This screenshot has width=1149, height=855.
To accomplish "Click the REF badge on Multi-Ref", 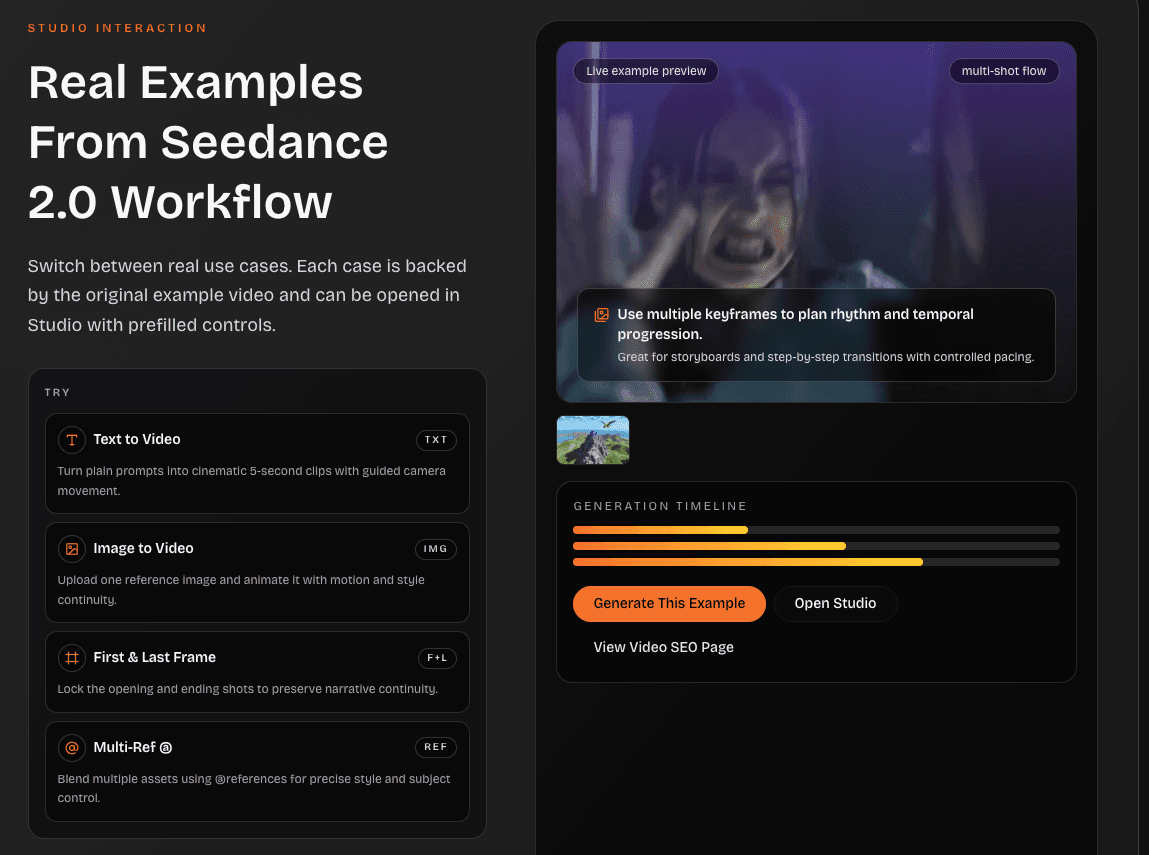I will coord(436,747).
